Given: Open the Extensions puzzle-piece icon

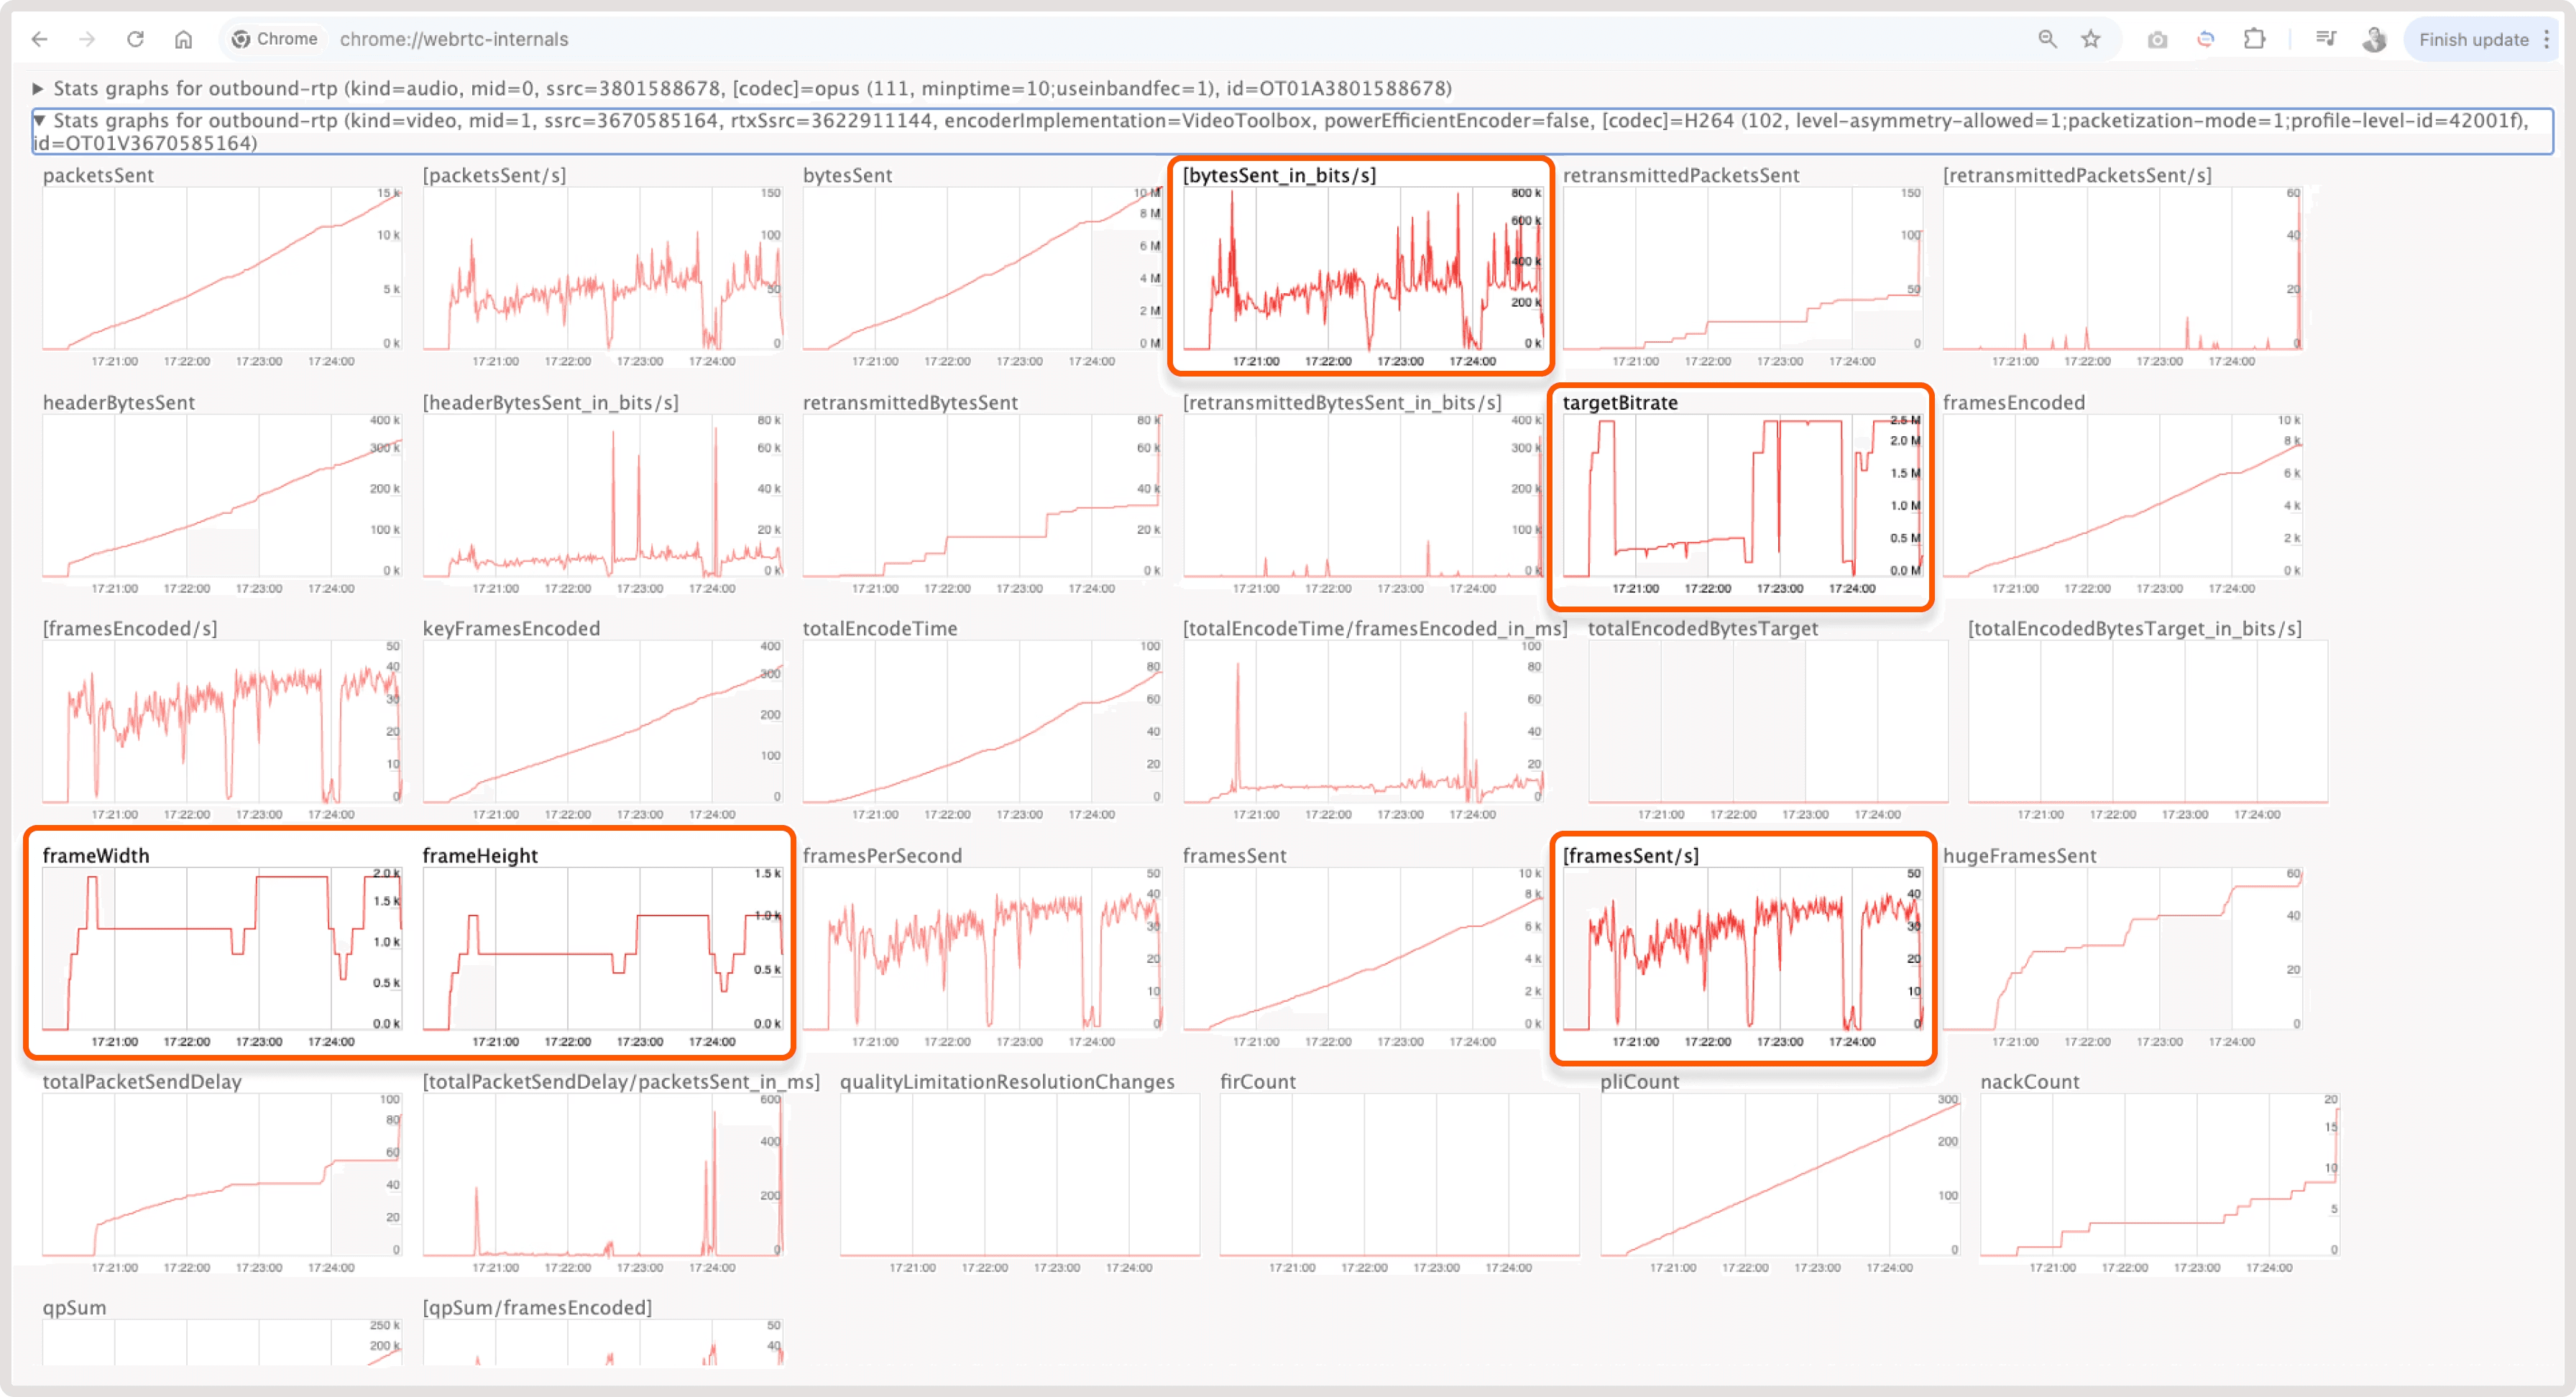Looking at the screenshot, I should click(x=2254, y=39).
